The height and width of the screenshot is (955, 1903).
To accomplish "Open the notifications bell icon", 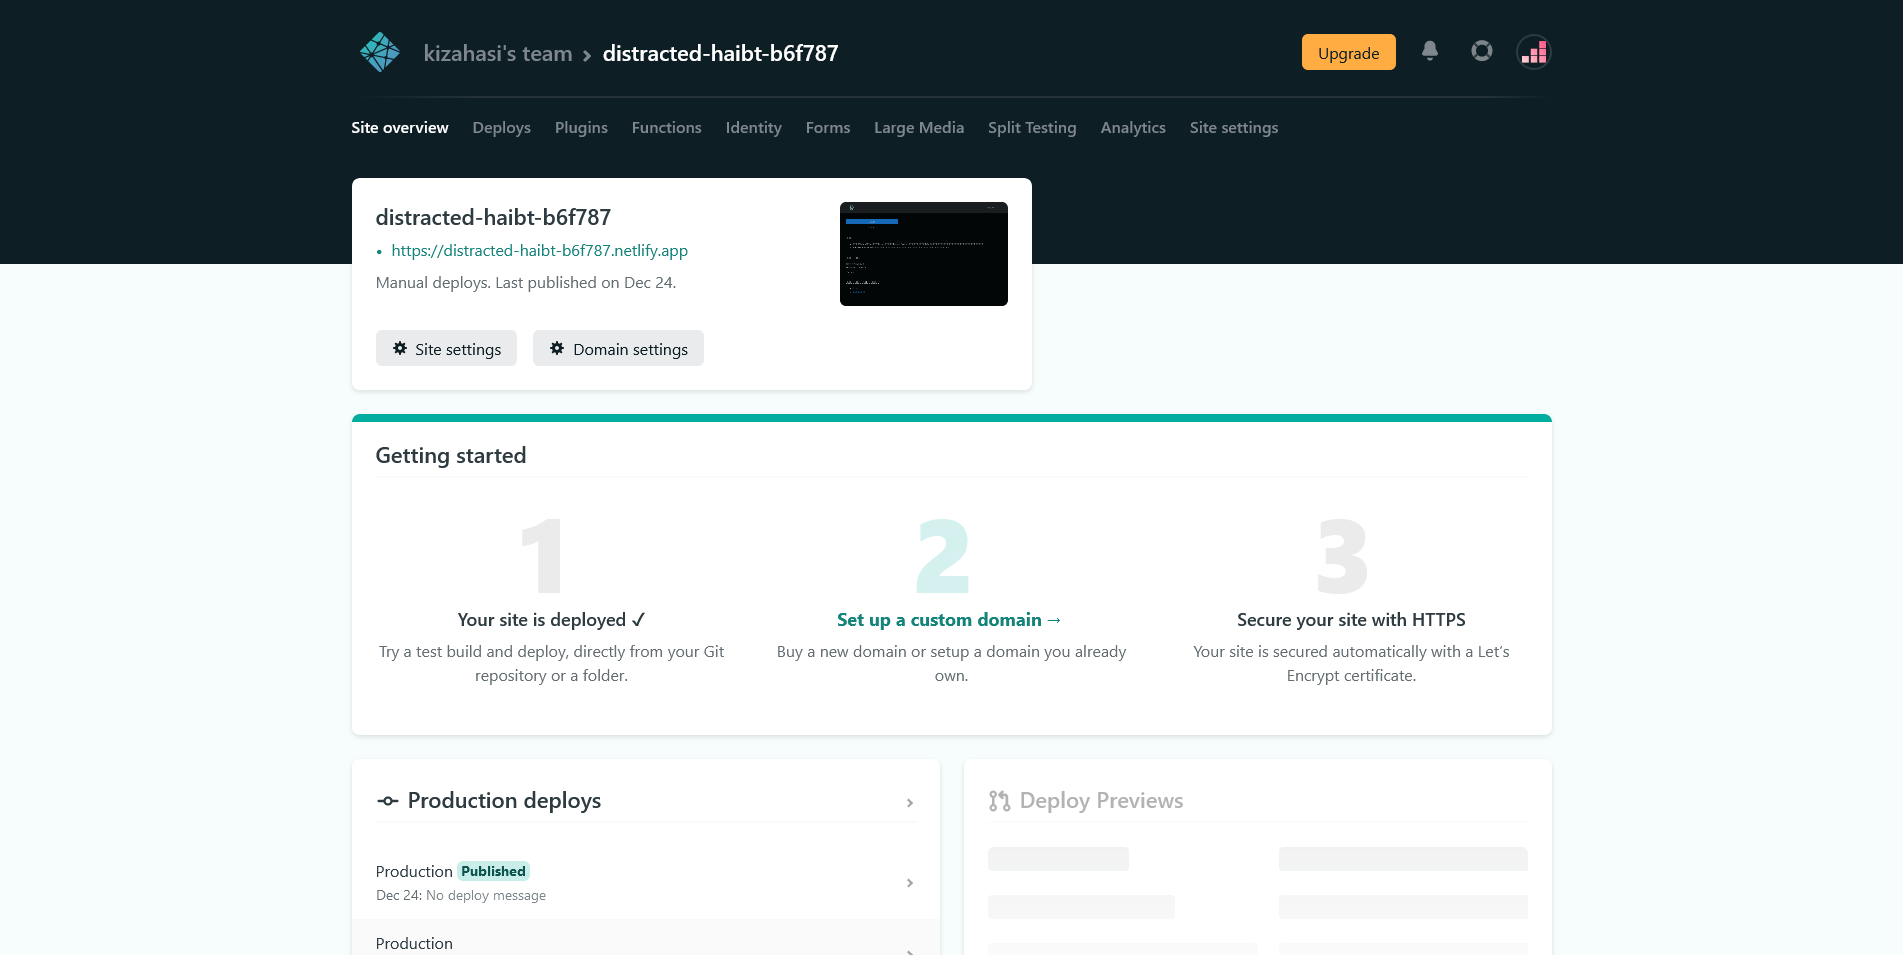I will (x=1430, y=51).
